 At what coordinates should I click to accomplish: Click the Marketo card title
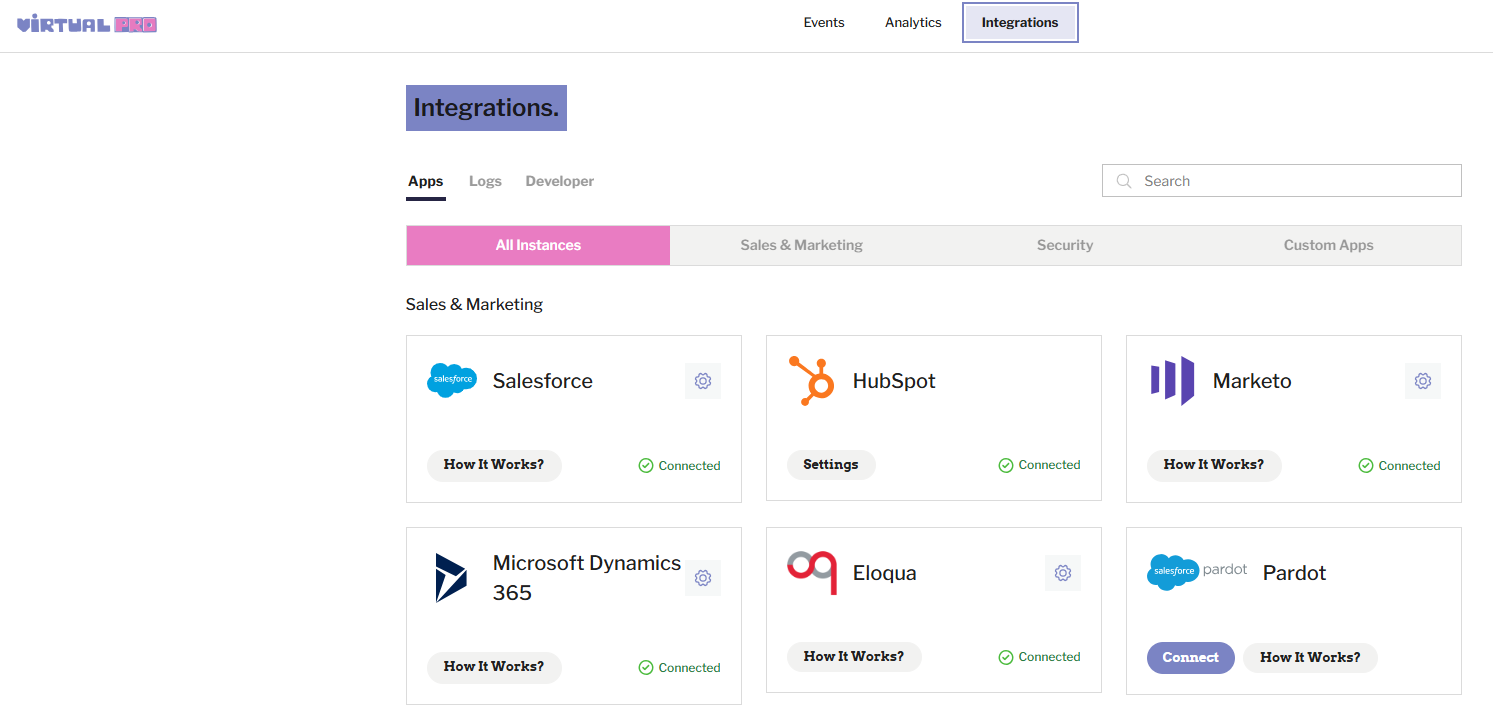click(1252, 381)
